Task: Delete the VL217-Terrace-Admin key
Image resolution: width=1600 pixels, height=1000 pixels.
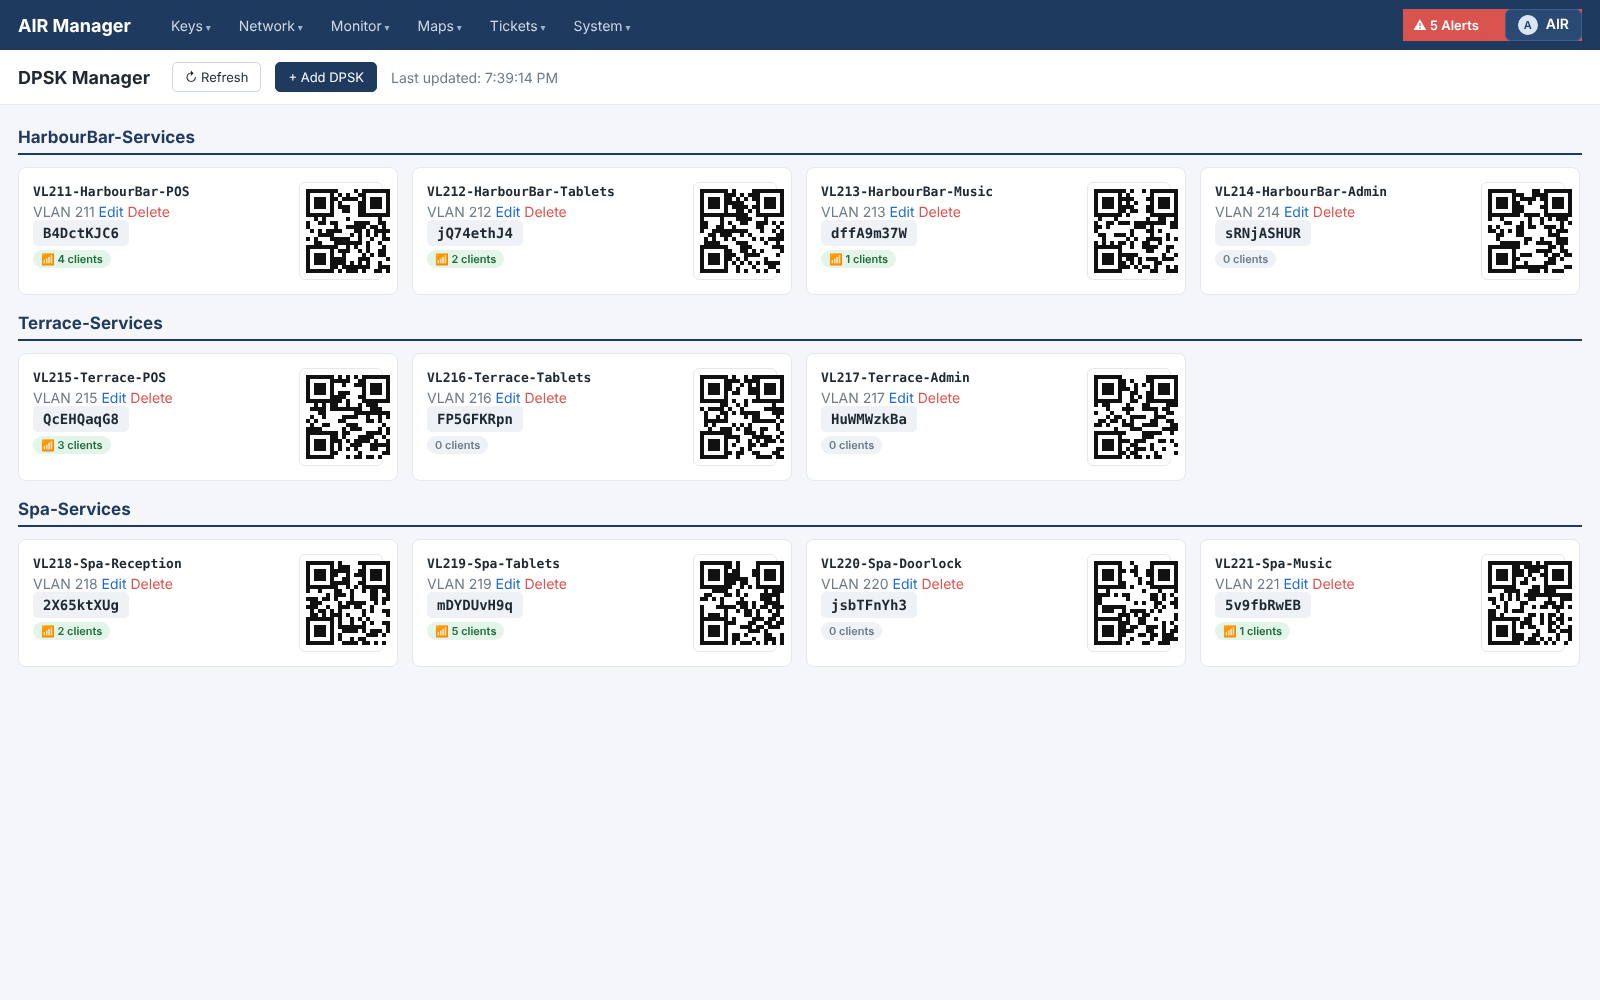Action: pos(939,398)
